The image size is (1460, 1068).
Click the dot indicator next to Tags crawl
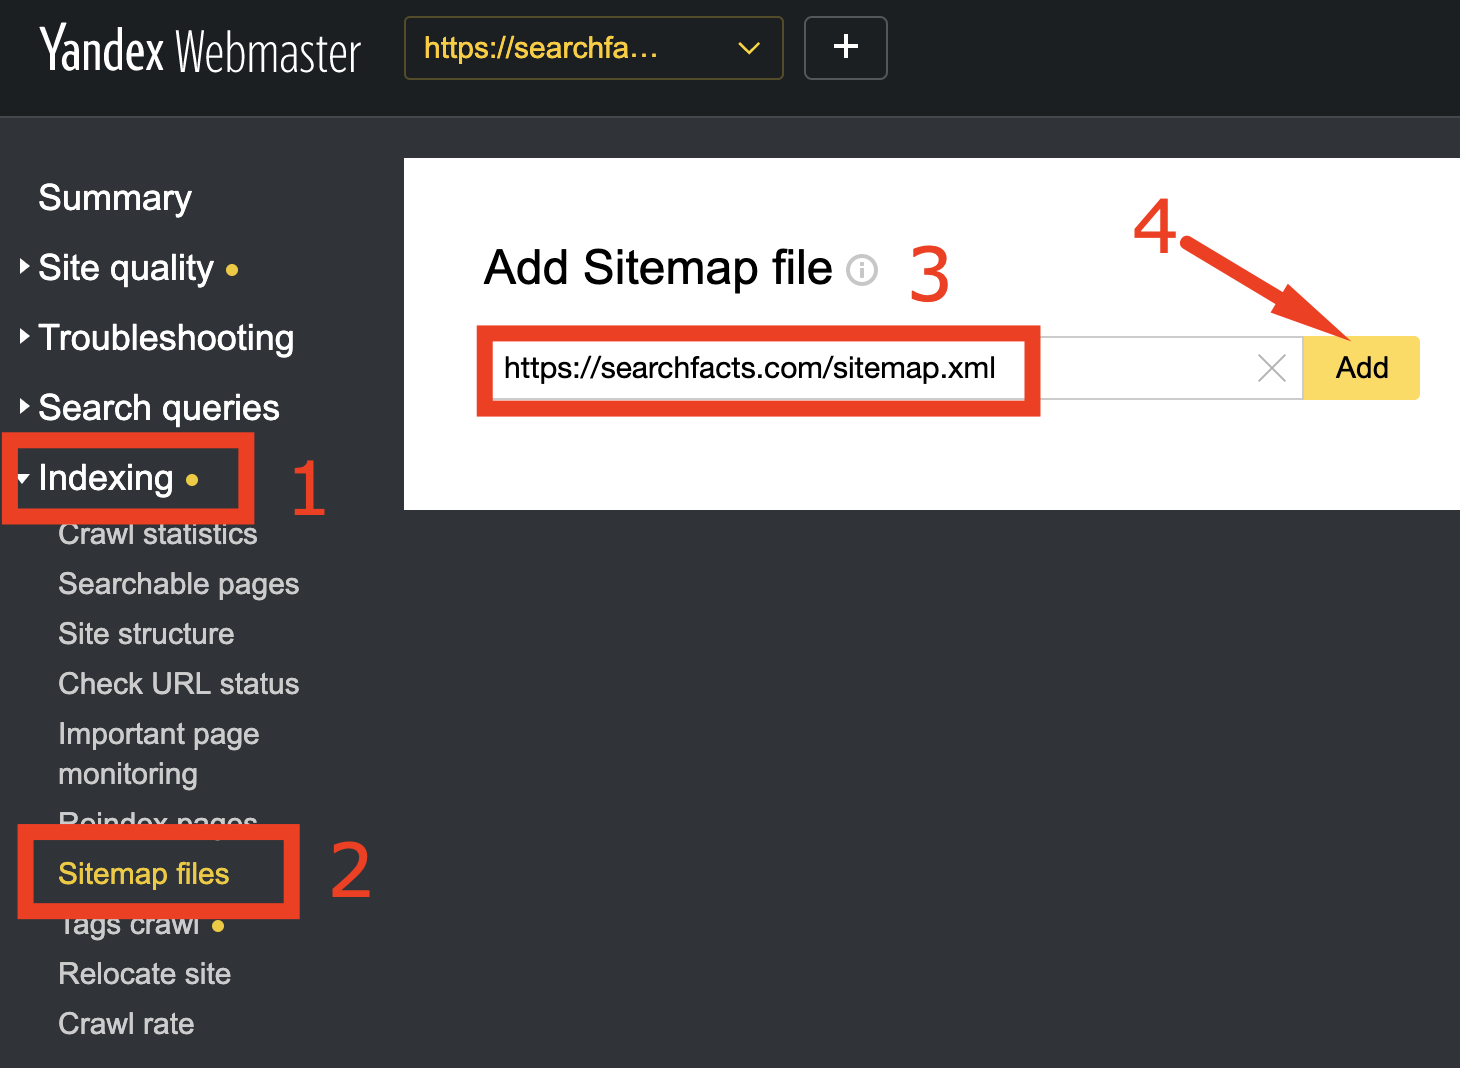click(218, 926)
